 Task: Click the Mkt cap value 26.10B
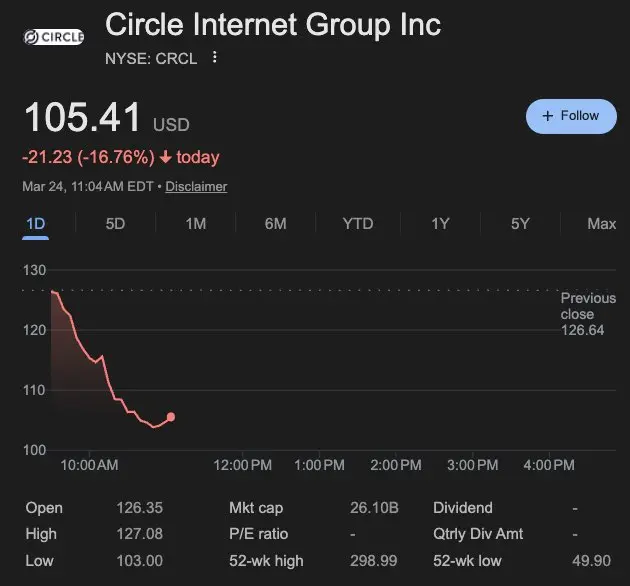pos(374,508)
